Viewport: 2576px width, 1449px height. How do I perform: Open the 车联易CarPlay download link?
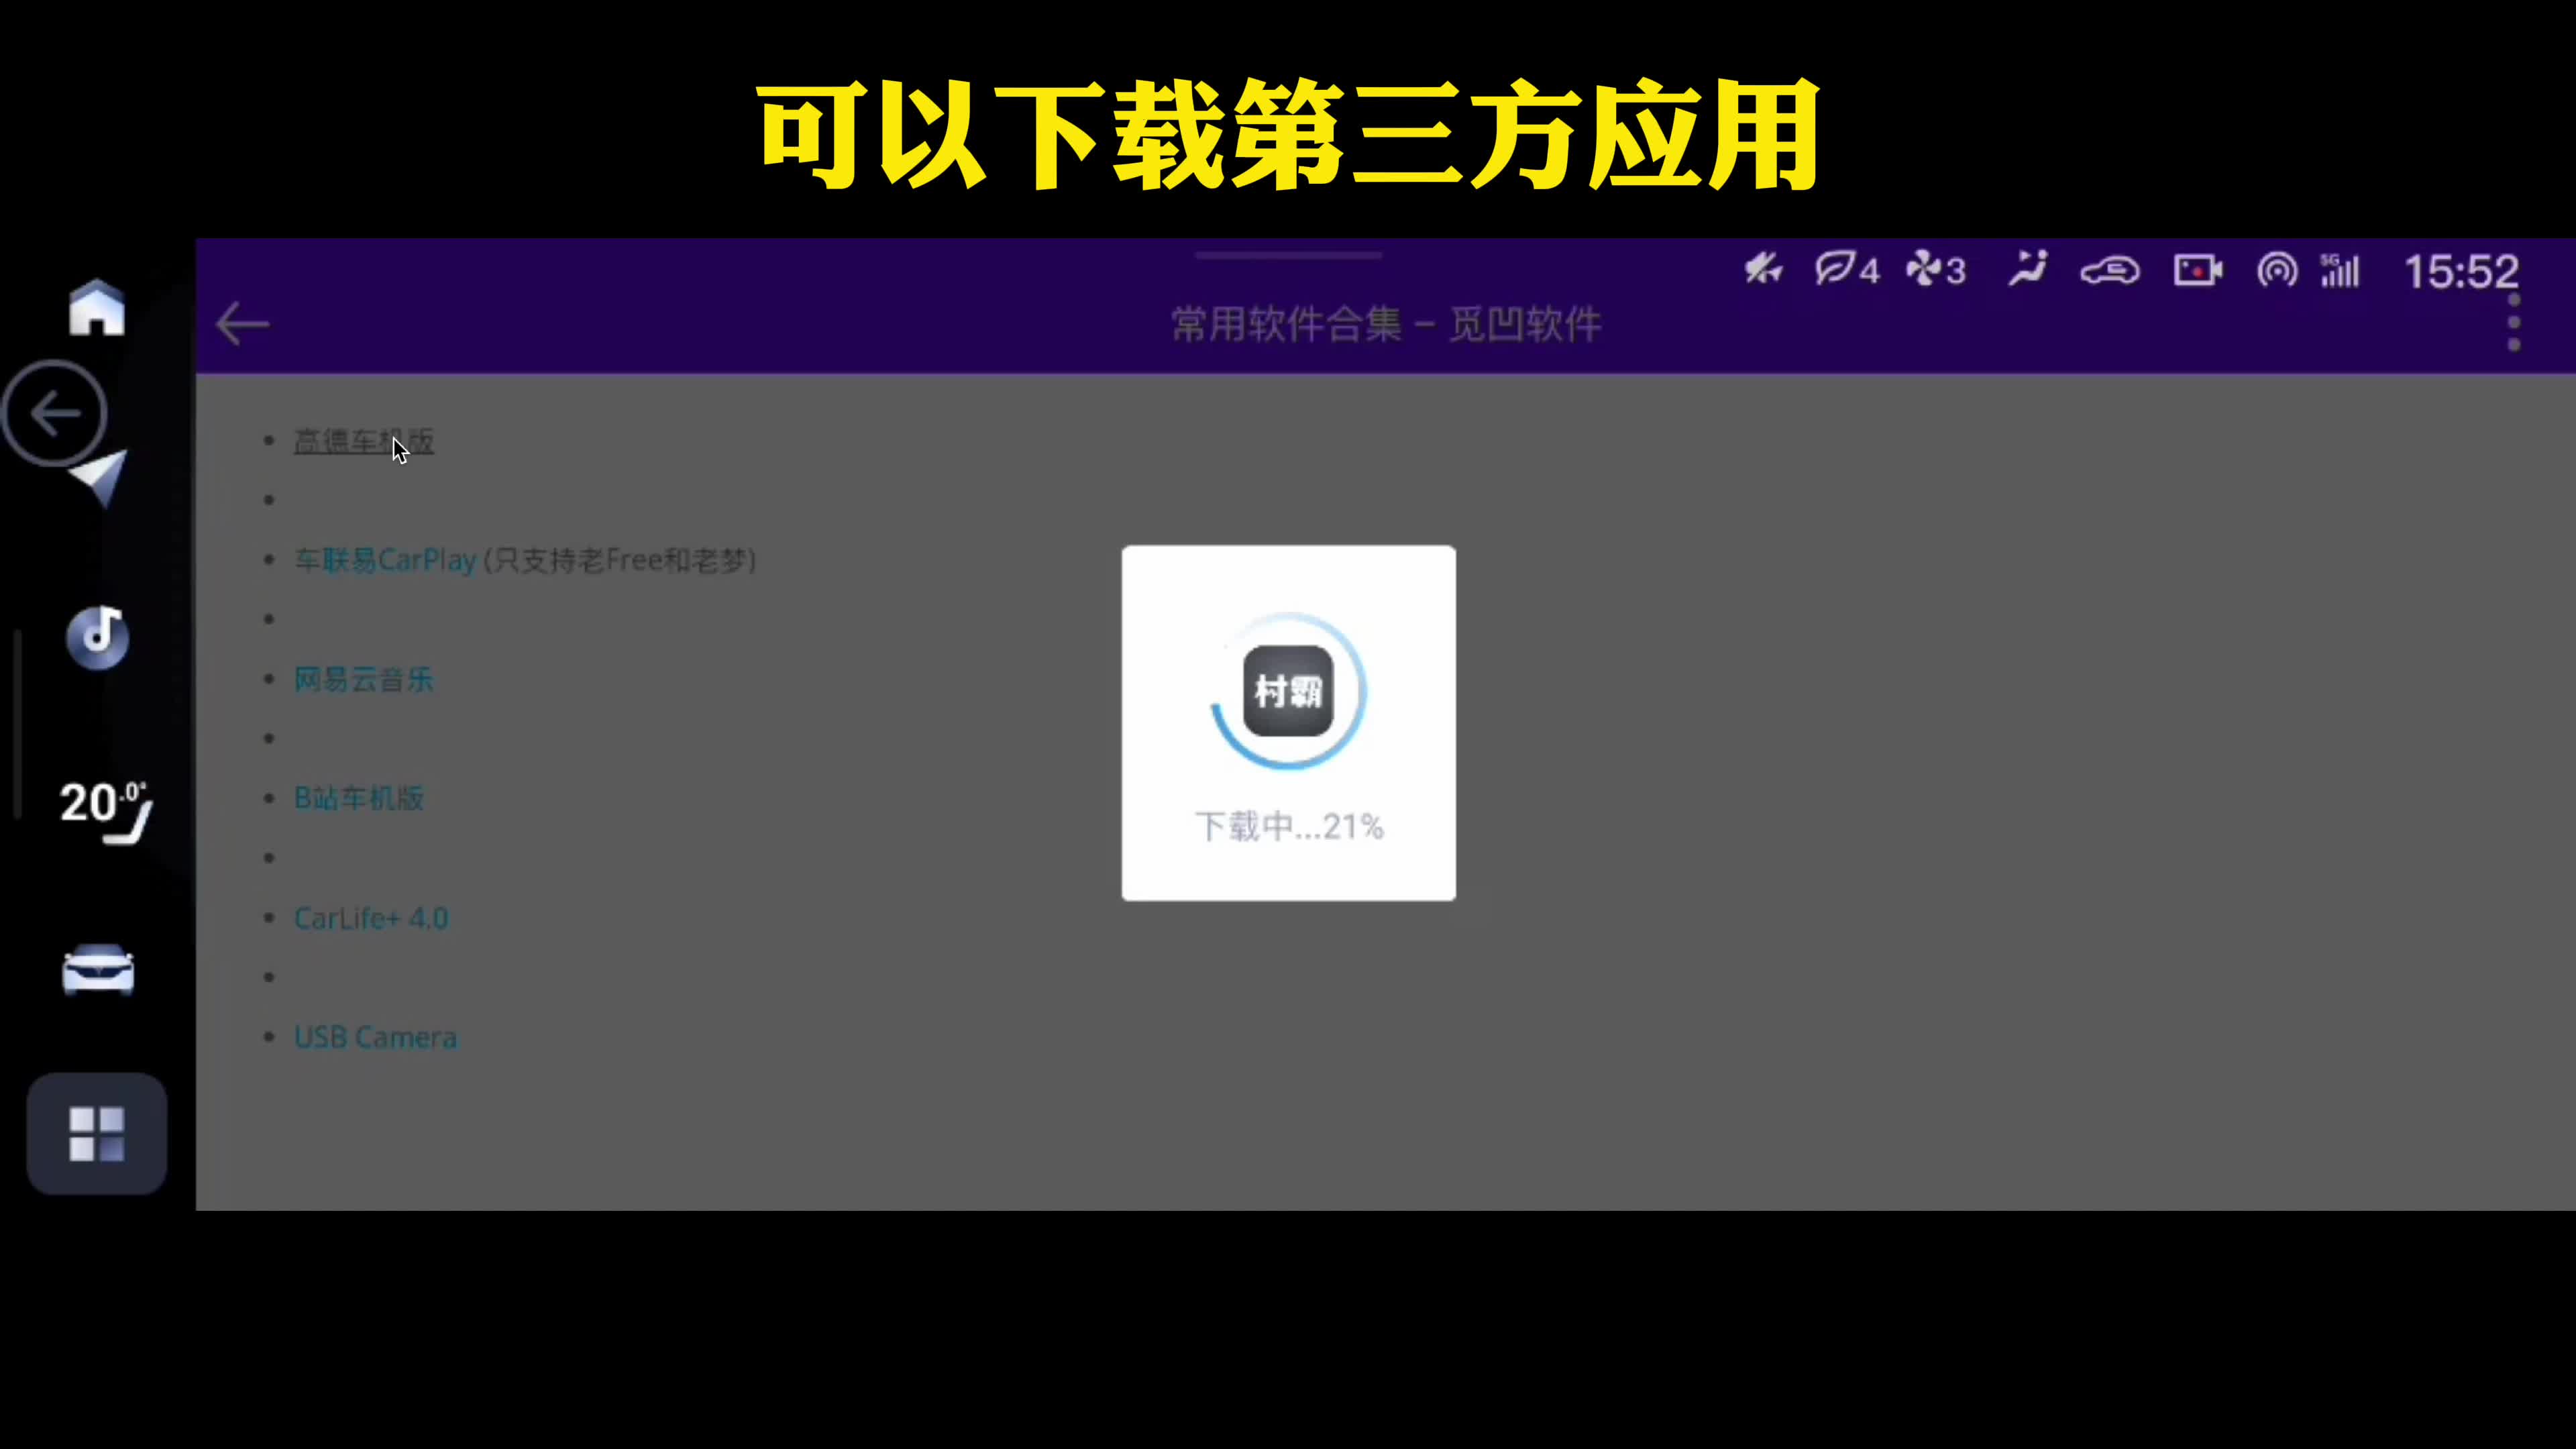385,560
